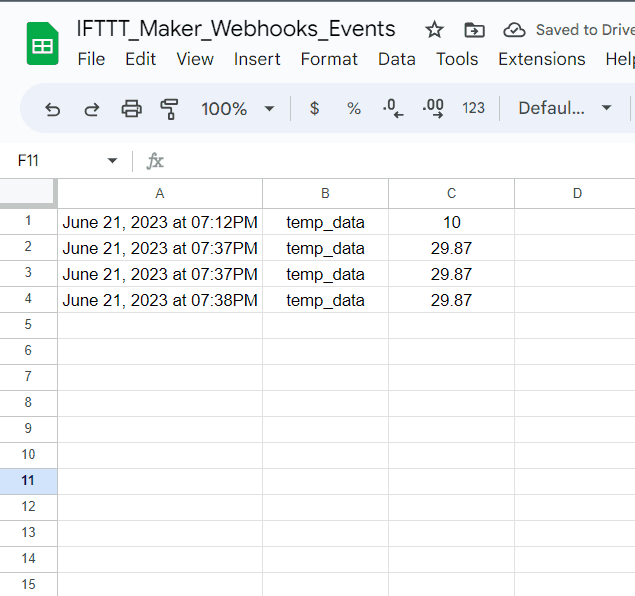Apply percent format icon
The height and width of the screenshot is (596, 635).
[x=354, y=108]
